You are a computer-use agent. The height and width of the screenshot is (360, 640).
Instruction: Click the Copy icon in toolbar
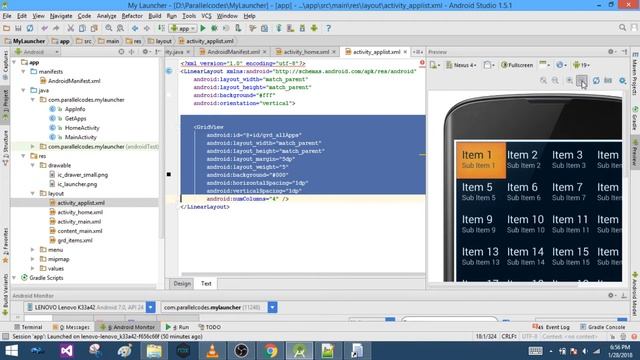click(82, 28)
